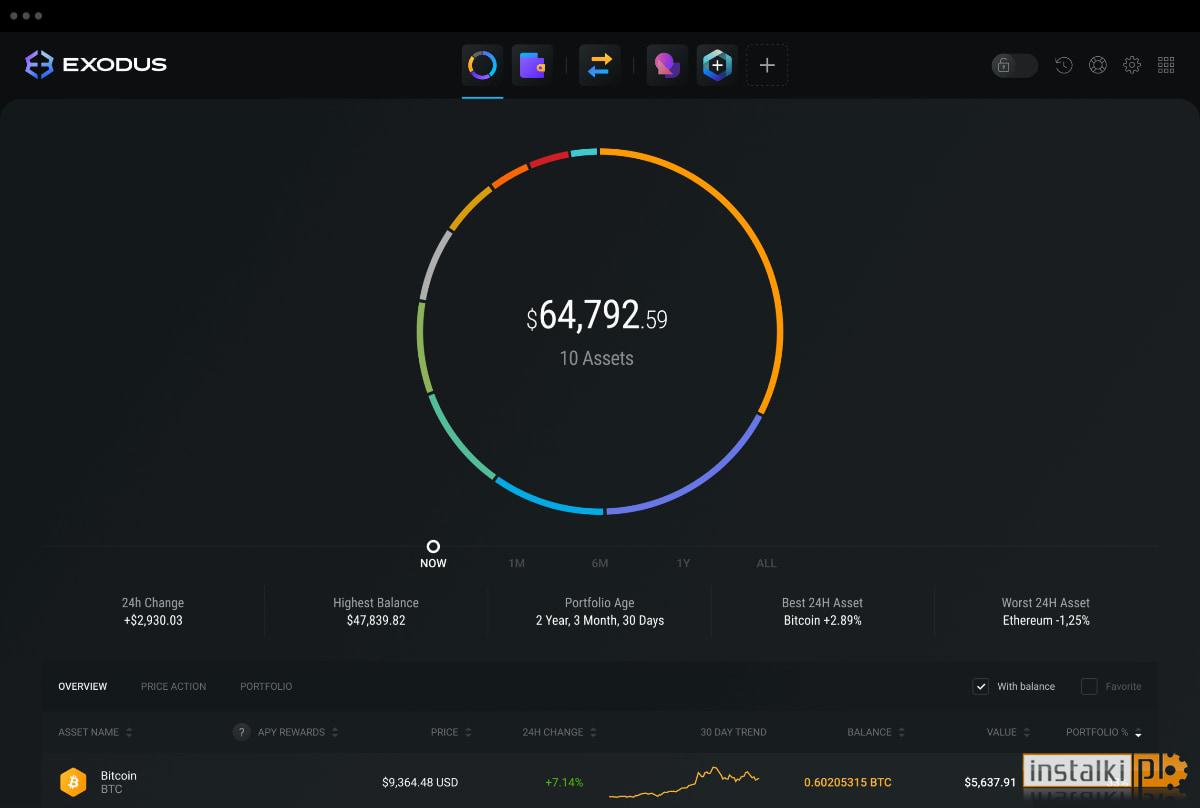The height and width of the screenshot is (808, 1200).
Task: Uncheck the With balance checkbox
Action: click(981, 686)
